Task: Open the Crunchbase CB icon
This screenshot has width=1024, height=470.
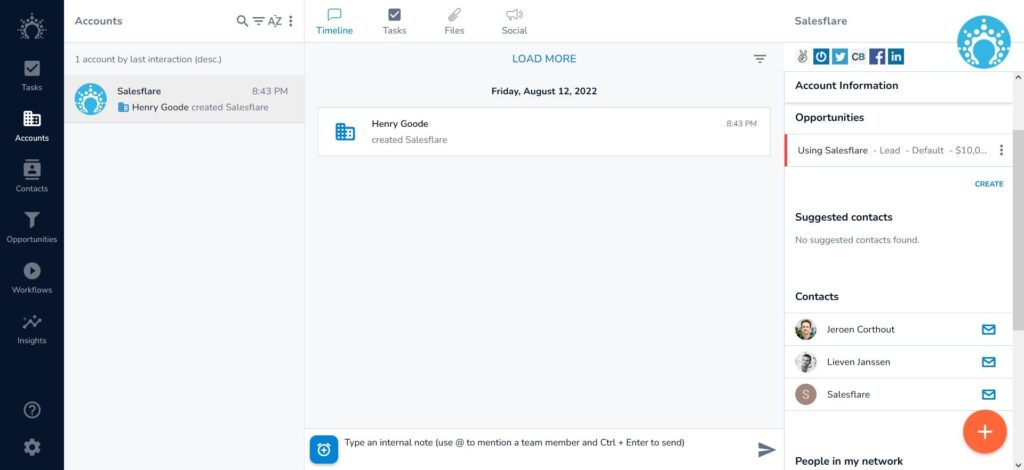Action: point(858,57)
